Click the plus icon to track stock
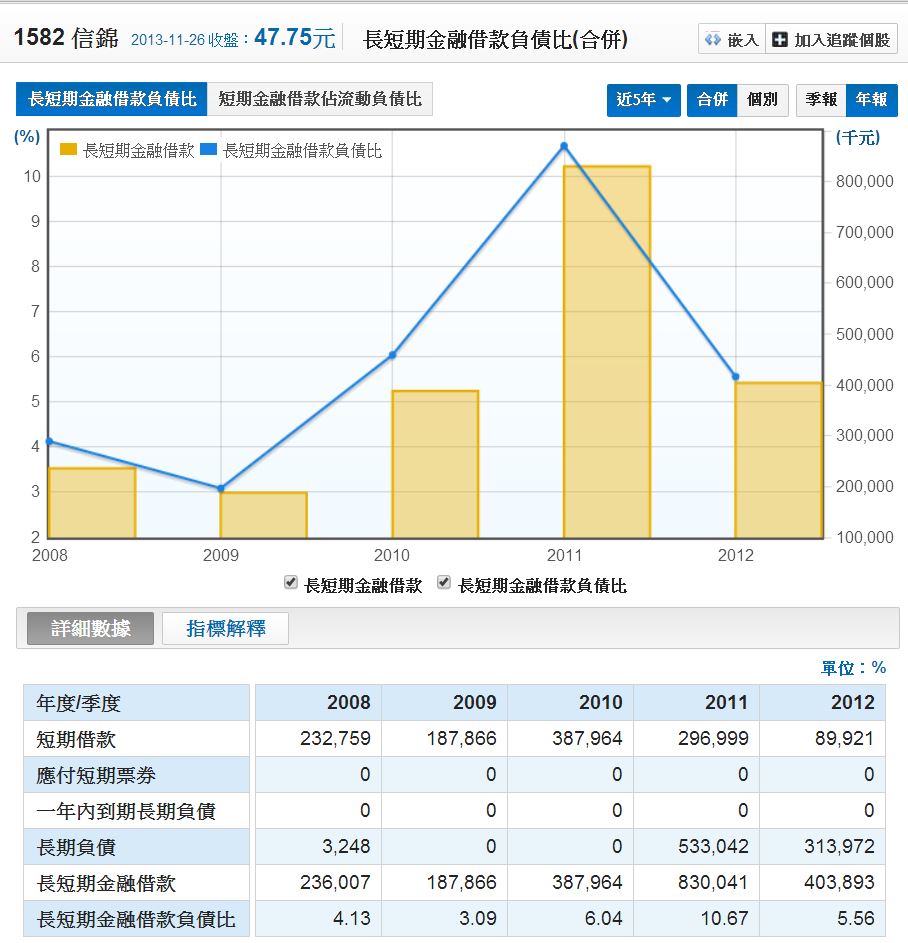The image size is (908, 943). pyautogui.click(x=780, y=40)
